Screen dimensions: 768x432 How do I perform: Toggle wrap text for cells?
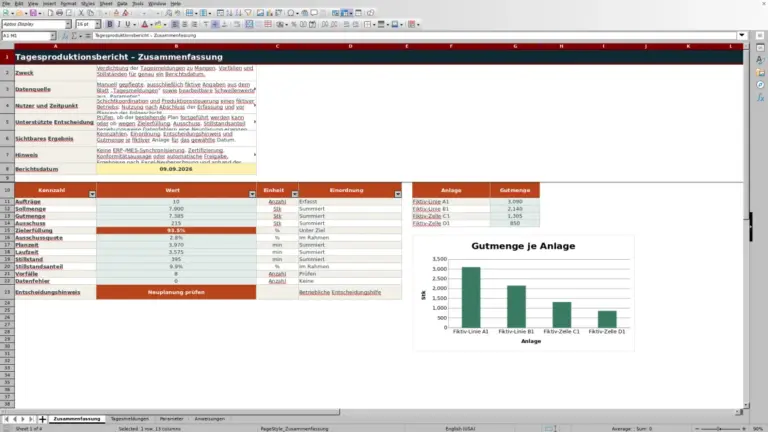pos(237,24)
